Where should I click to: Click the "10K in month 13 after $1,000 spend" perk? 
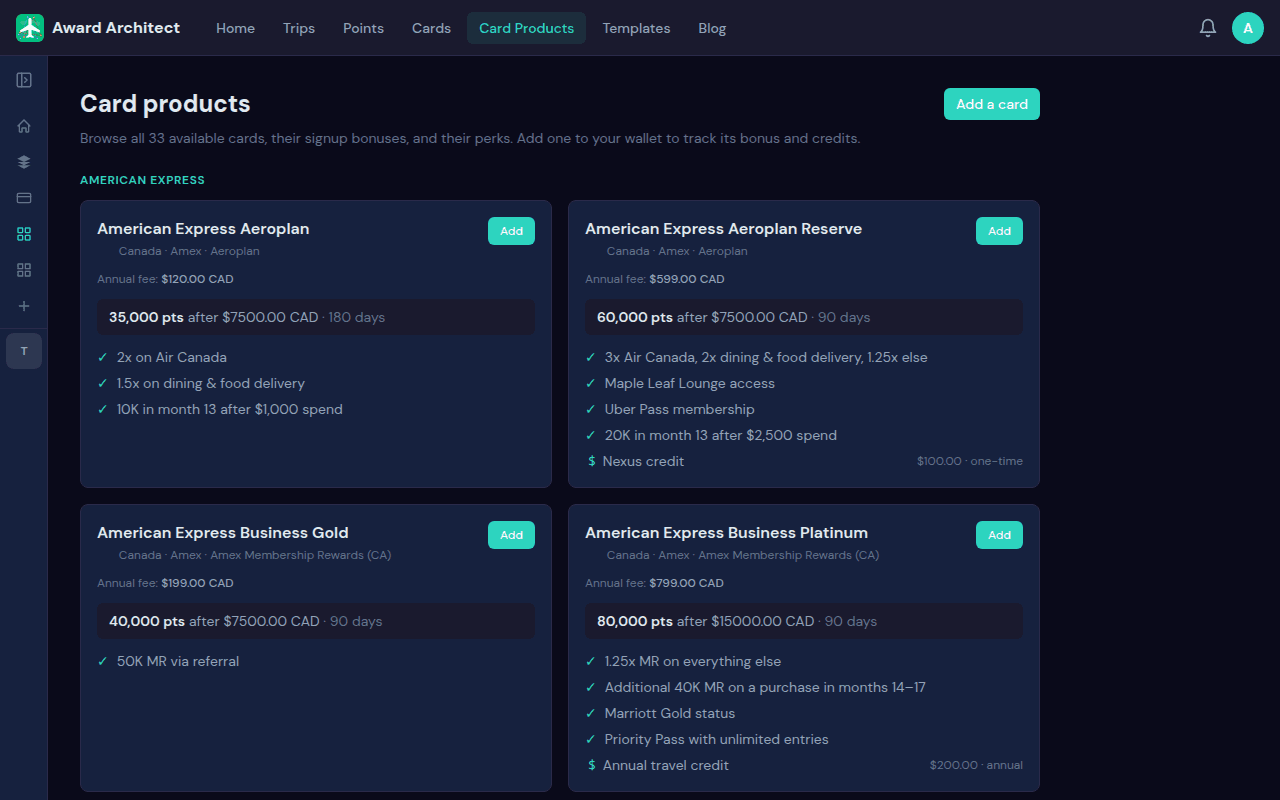pos(230,409)
